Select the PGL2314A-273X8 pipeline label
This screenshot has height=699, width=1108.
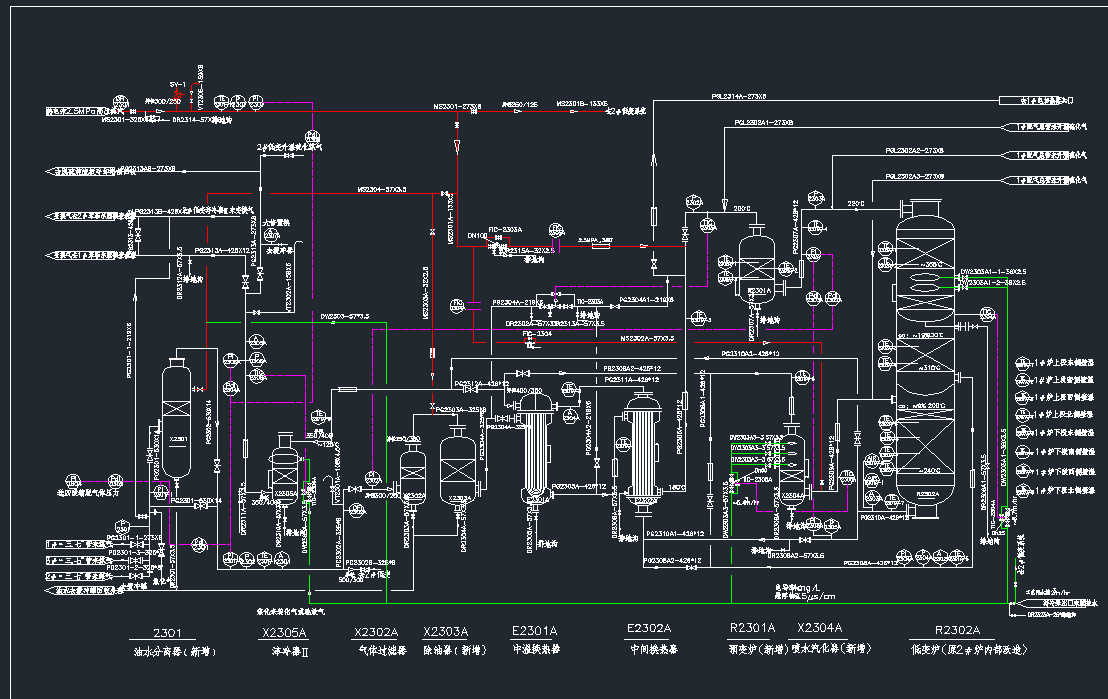738,97
